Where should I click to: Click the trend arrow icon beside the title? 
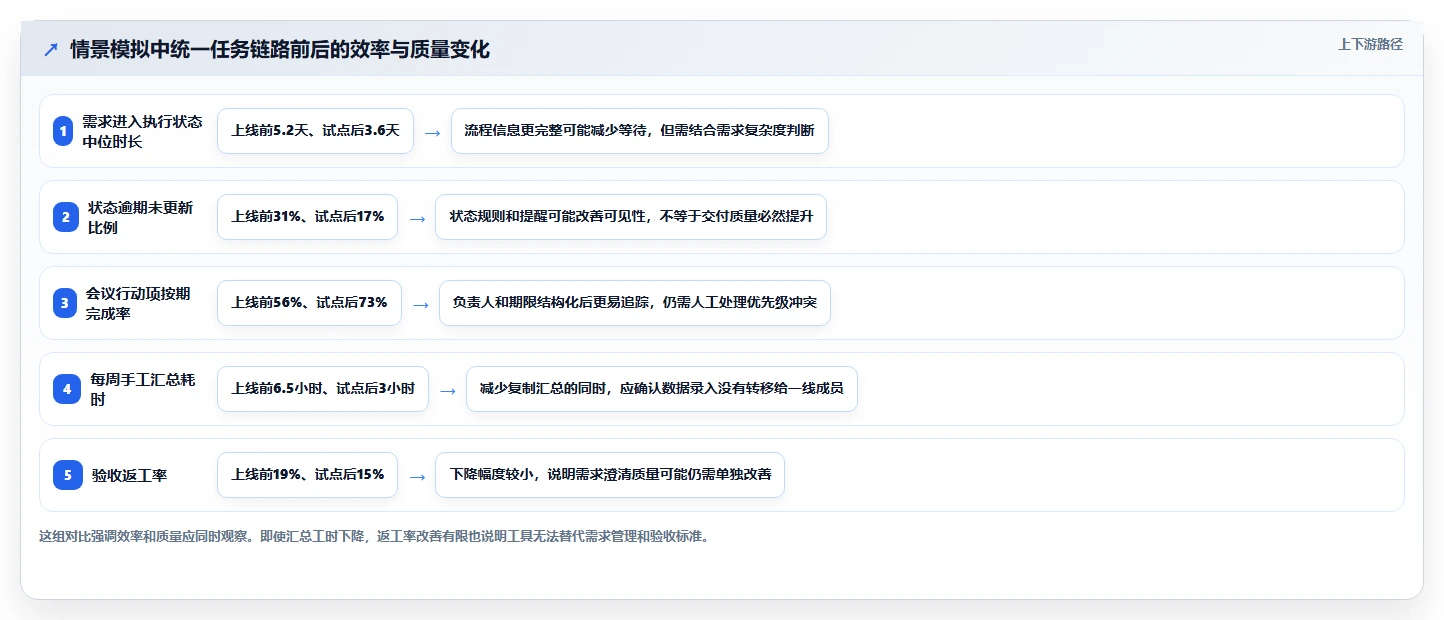coord(51,50)
